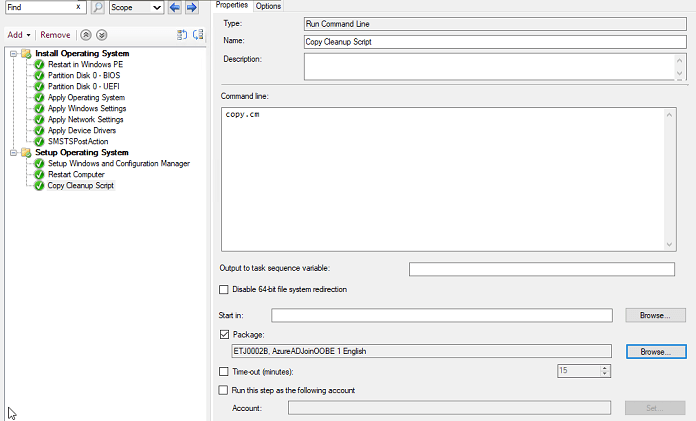Click the magnifier search icon beside Find
Viewport: 696px width, 421px height.
(x=98, y=7)
